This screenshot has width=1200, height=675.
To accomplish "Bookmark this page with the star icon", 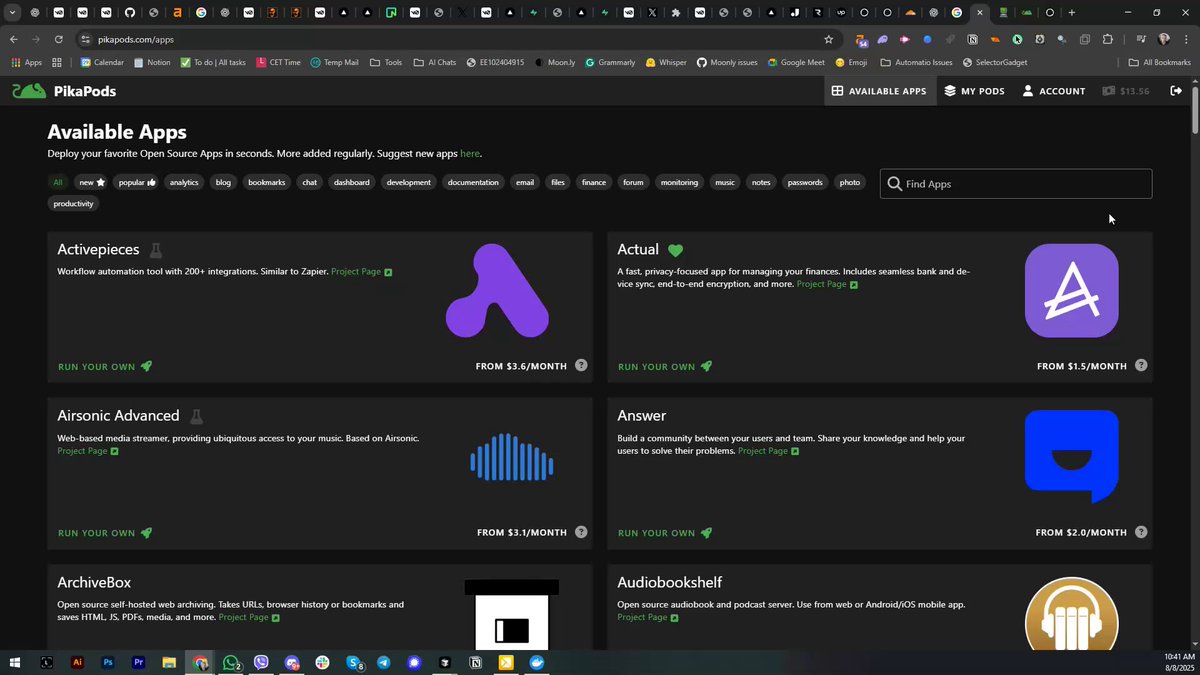I will click(828, 39).
